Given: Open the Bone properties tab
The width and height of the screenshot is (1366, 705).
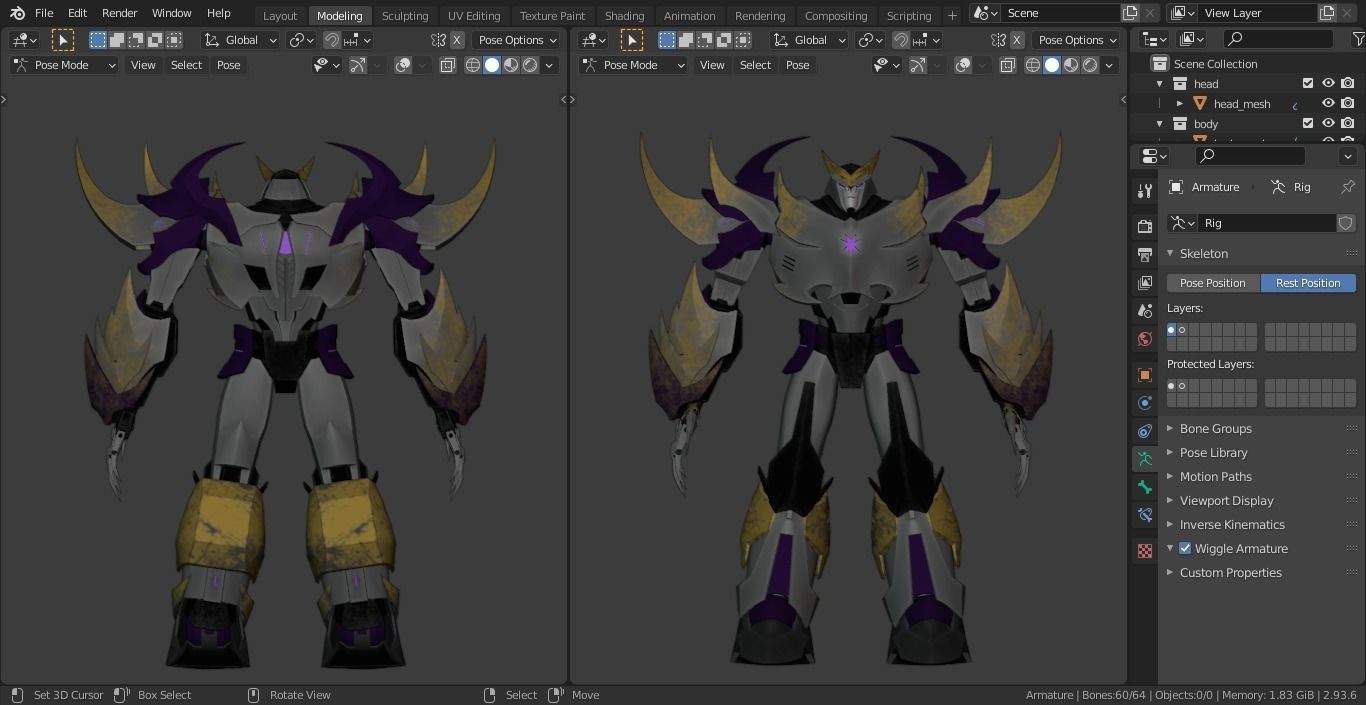Looking at the screenshot, I should (1145, 487).
